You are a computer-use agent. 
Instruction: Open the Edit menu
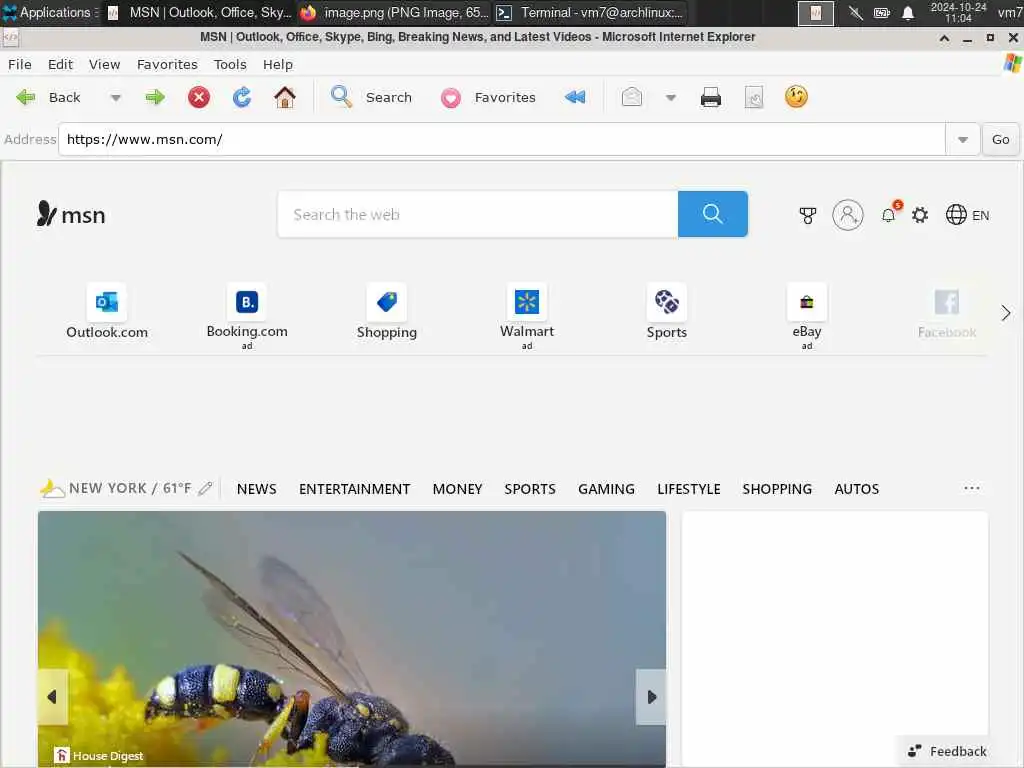coord(60,64)
